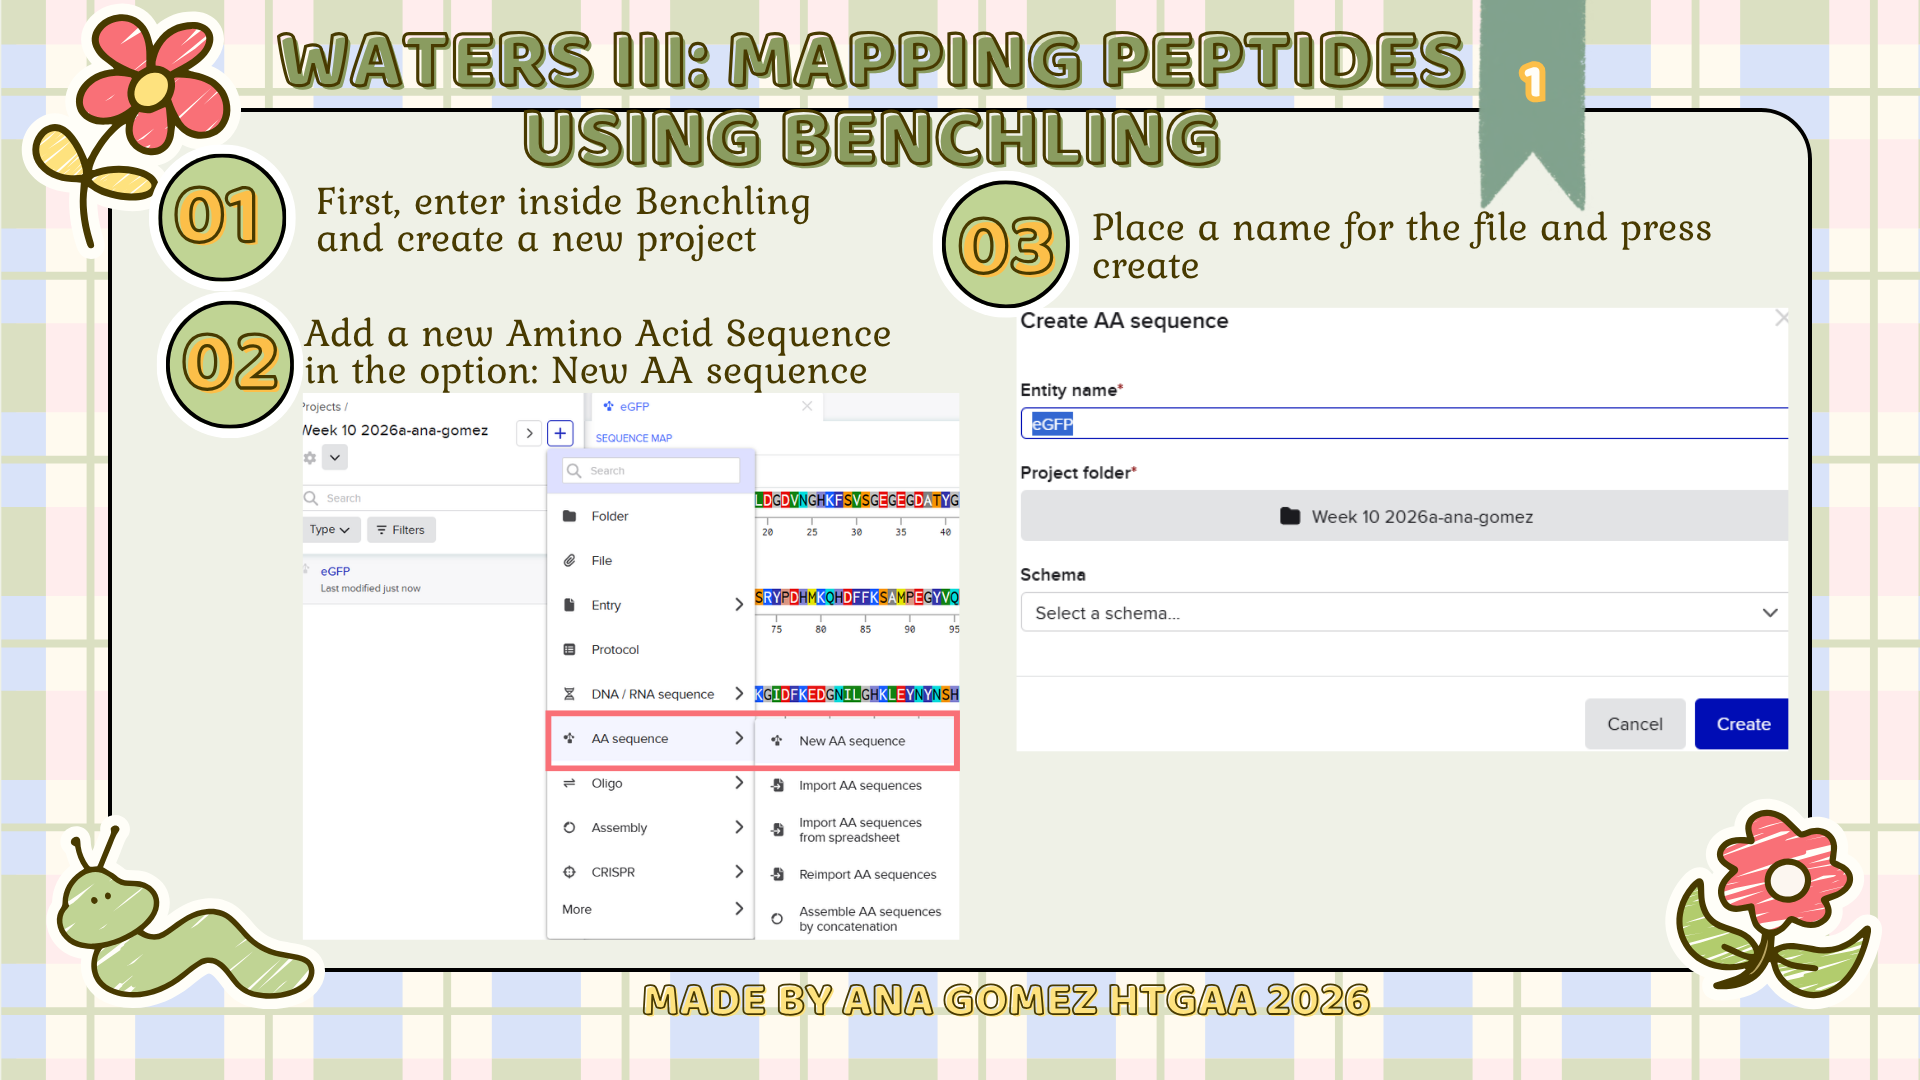Click the Assemble AA sequences by concatenation icon

coord(777,919)
